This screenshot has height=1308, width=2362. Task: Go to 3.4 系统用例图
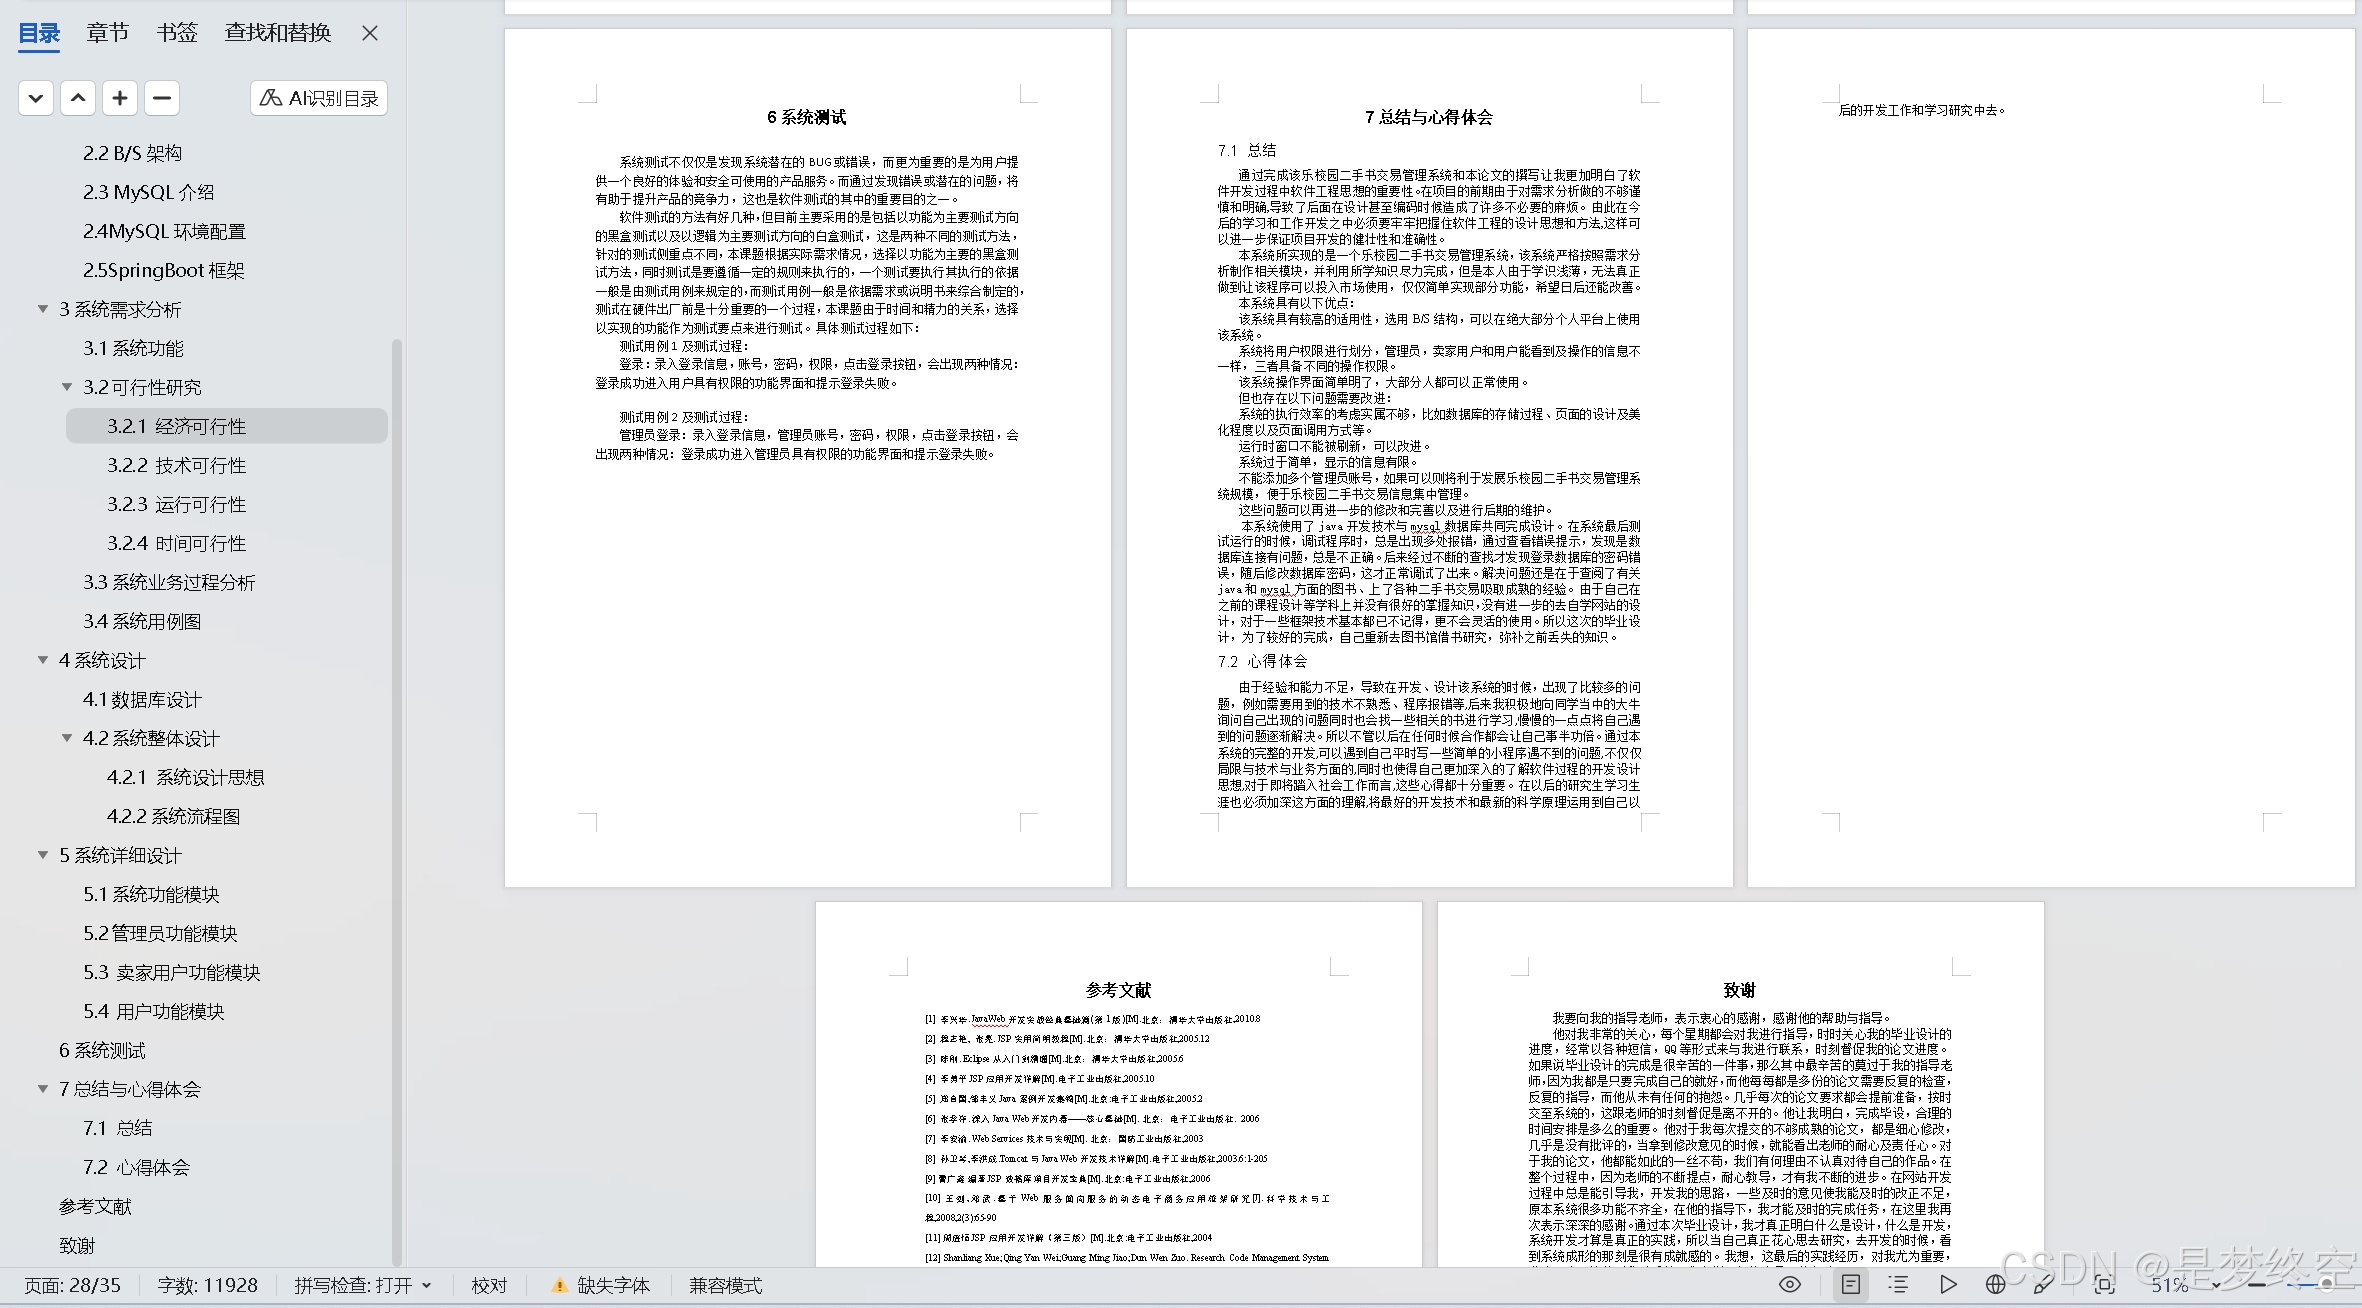[x=142, y=621]
